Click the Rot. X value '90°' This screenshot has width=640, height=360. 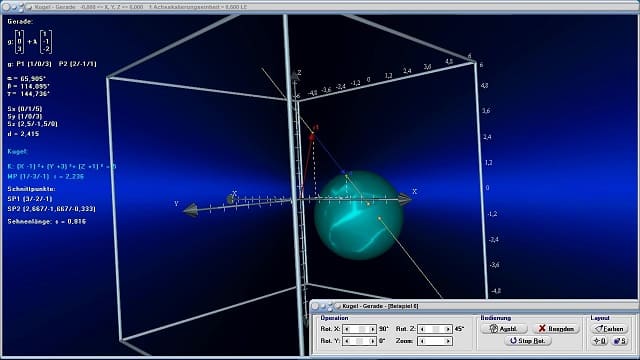(x=384, y=329)
